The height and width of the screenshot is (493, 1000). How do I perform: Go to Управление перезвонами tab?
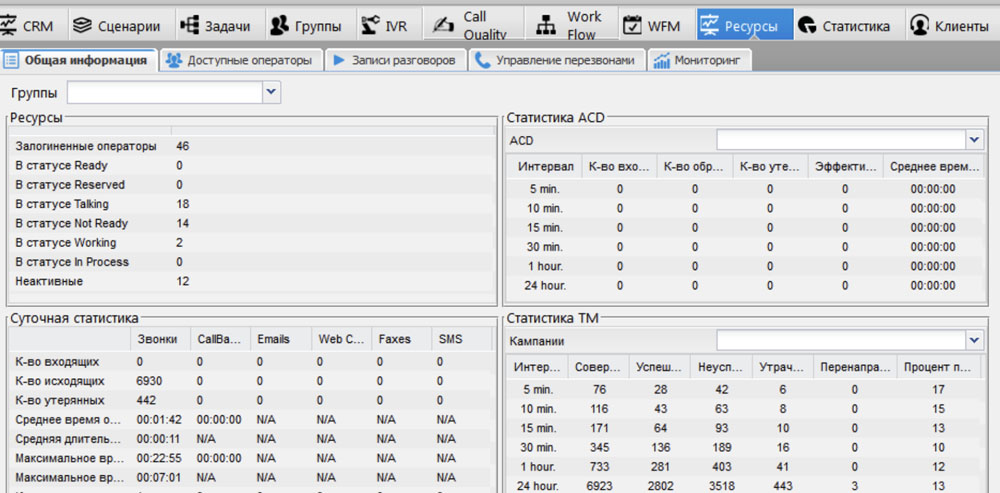555,61
